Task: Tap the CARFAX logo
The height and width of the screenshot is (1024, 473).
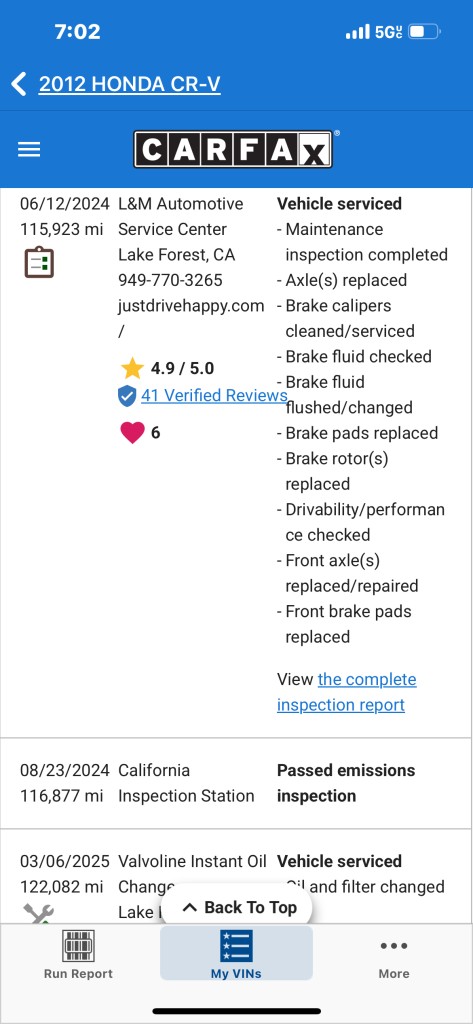Action: (233, 149)
